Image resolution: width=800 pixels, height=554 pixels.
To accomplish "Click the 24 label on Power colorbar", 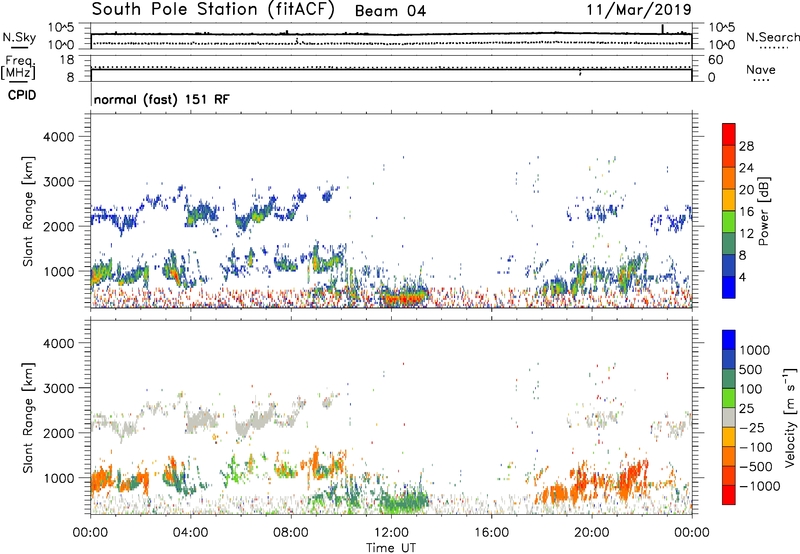I will 746,168.
